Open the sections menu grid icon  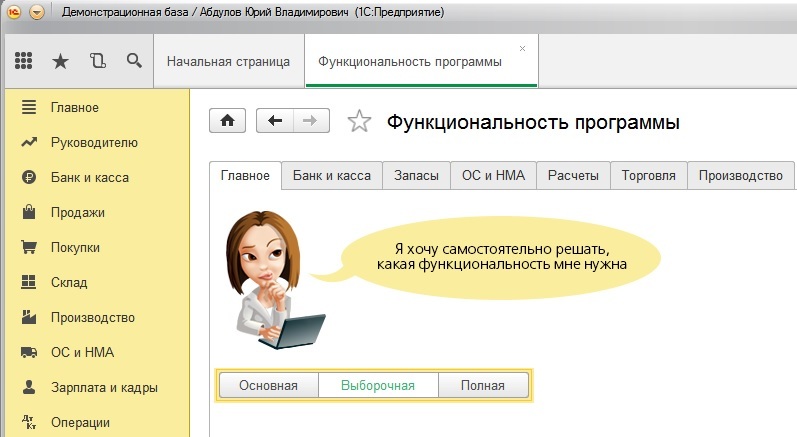pyautogui.click(x=24, y=61)
